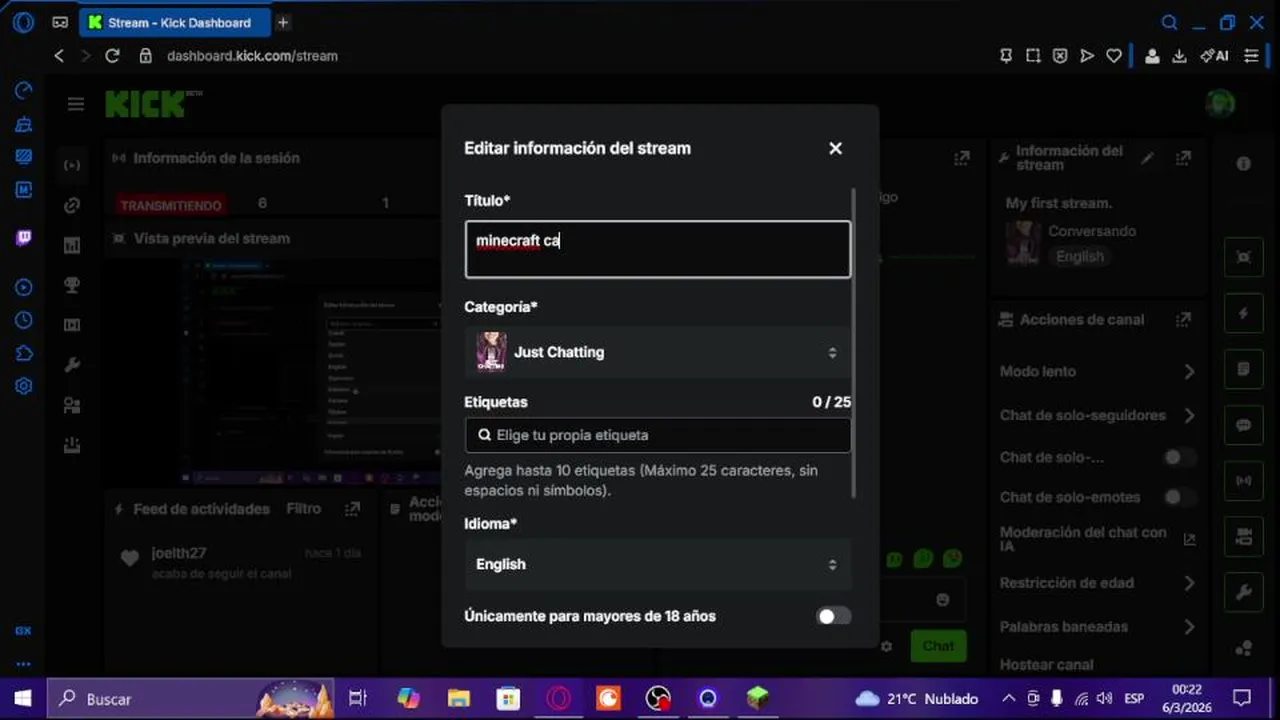Open the Idioma dropdown set to English
Image resolution: width=1280 pixels, height=720 pixels.
[658, 564]
